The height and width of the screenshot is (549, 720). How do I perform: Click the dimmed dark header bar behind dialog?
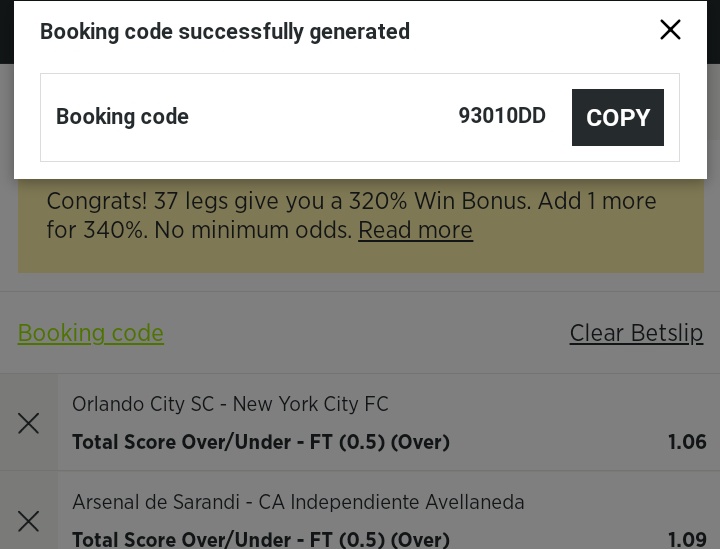pyautogui.click(x=7, y=32)
